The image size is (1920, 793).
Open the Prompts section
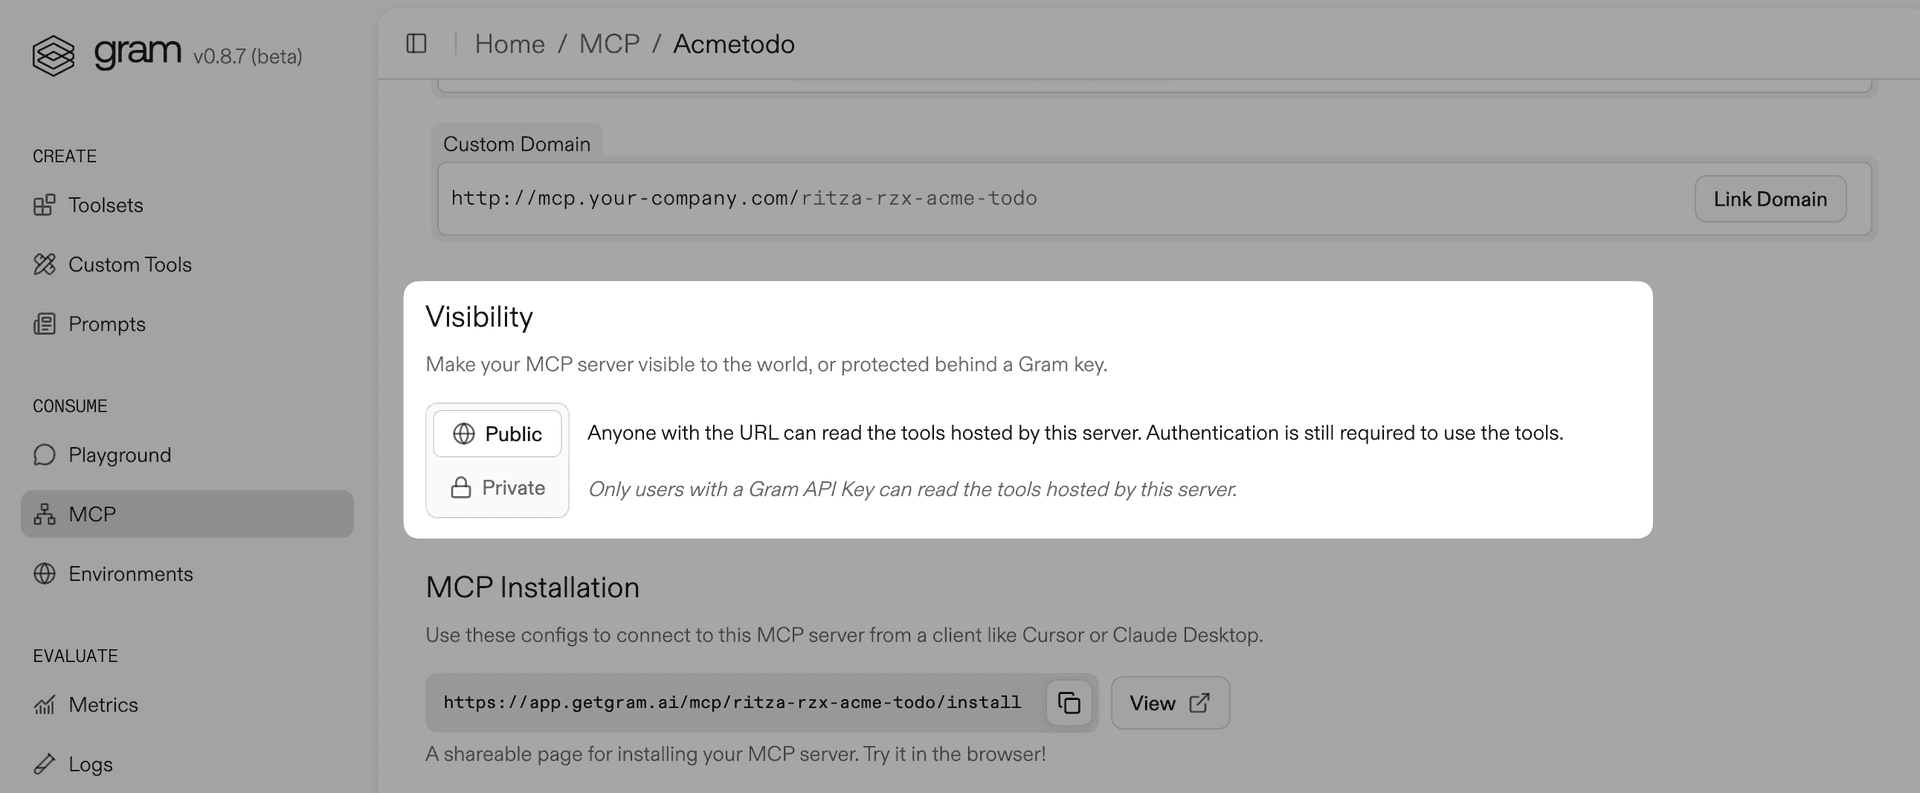(106, 323)
